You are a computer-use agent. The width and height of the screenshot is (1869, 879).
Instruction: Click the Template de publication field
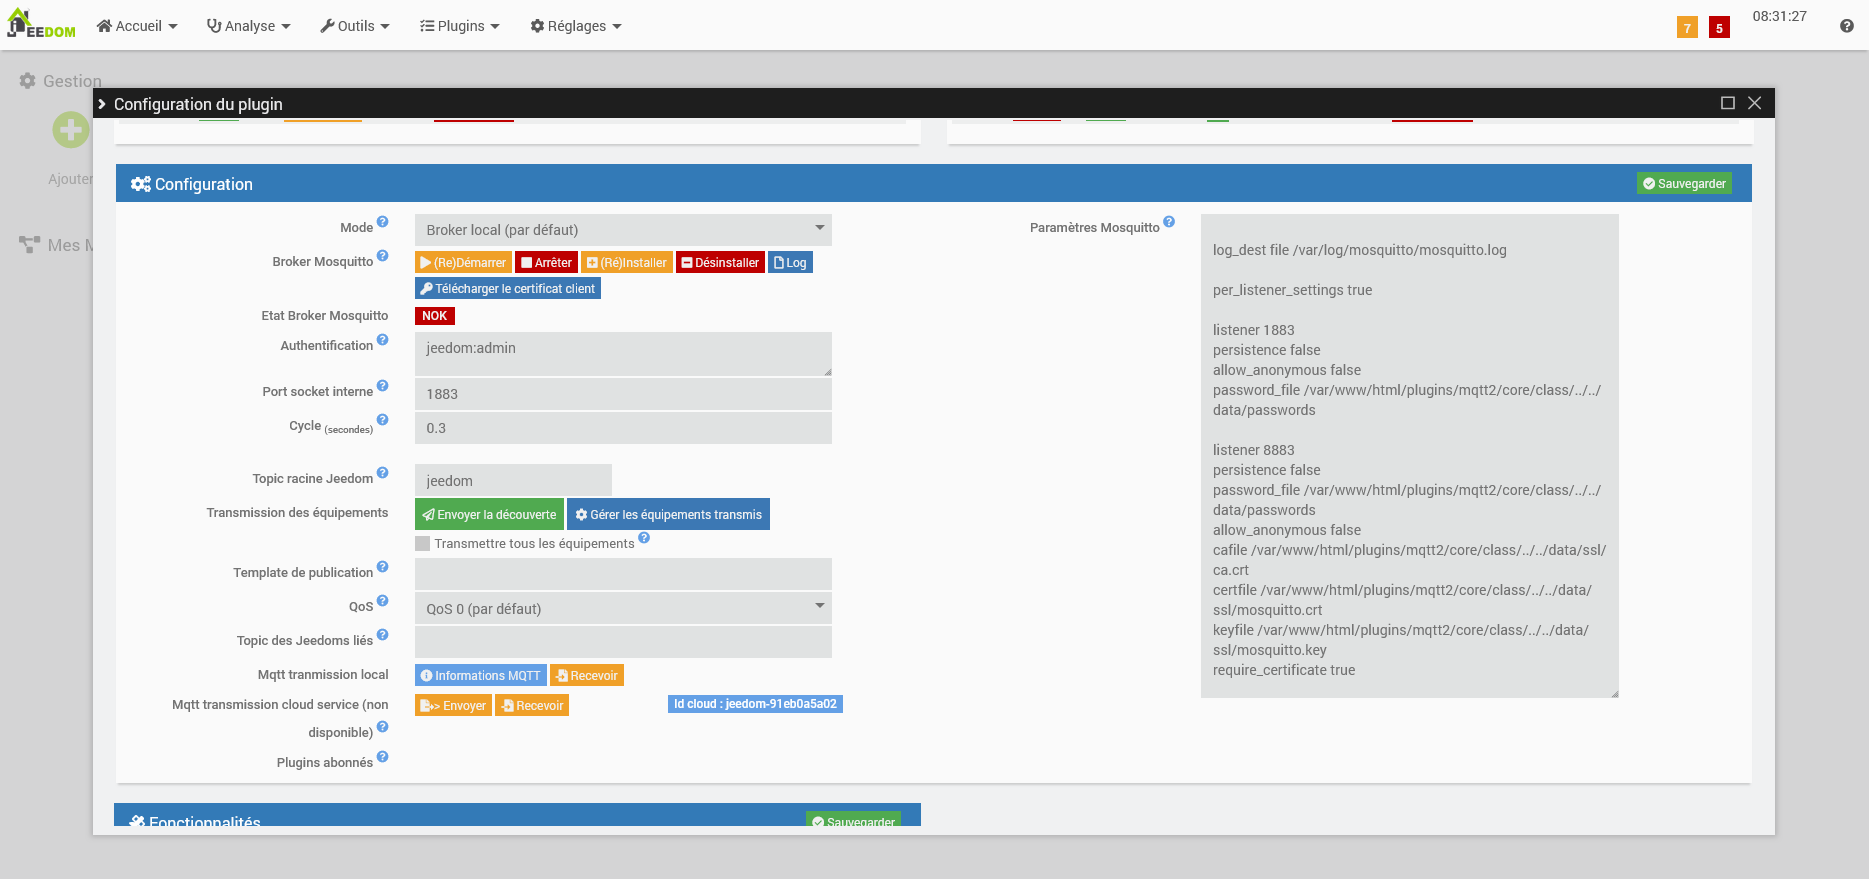(x=623, y=574)
